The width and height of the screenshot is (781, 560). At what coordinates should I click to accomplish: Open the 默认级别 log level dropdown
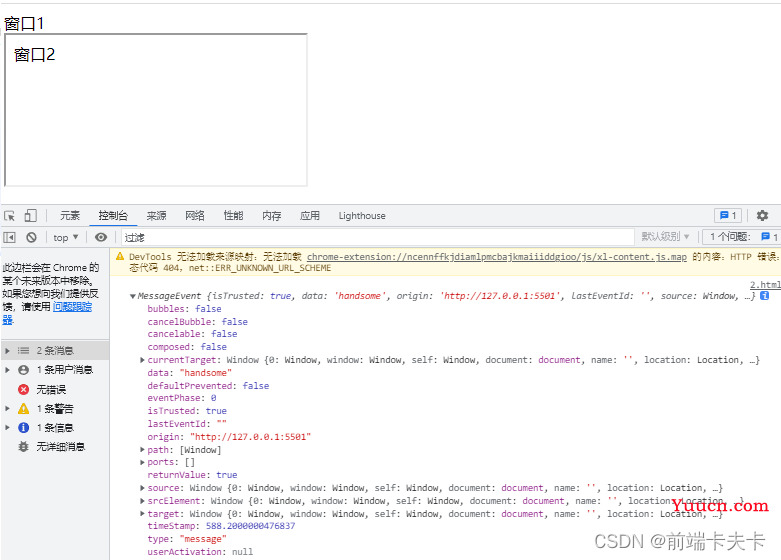pos(665,237)
